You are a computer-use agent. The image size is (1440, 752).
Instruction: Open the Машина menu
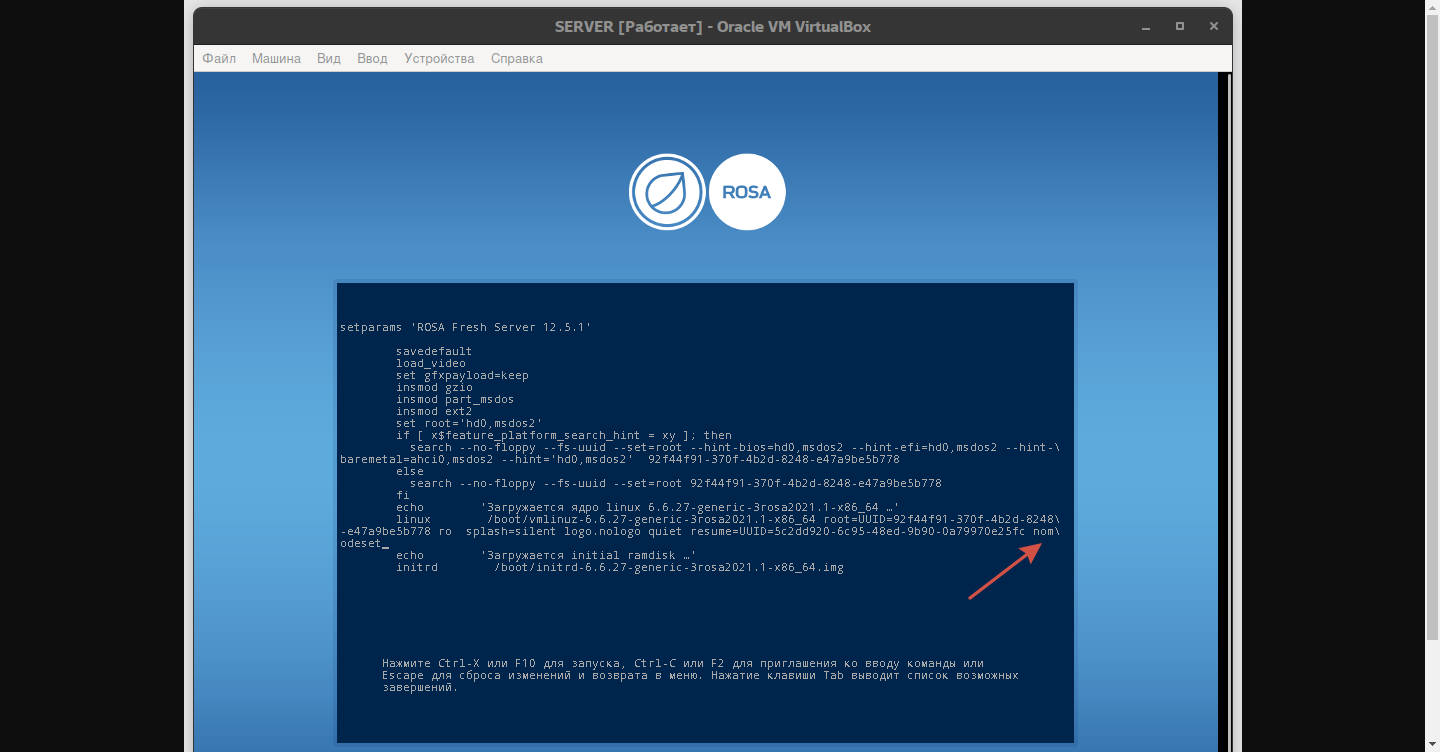coord(276,58)
